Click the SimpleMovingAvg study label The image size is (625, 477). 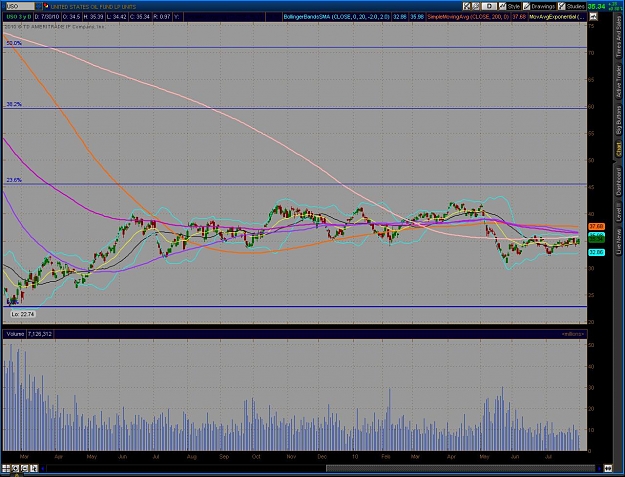468,17
